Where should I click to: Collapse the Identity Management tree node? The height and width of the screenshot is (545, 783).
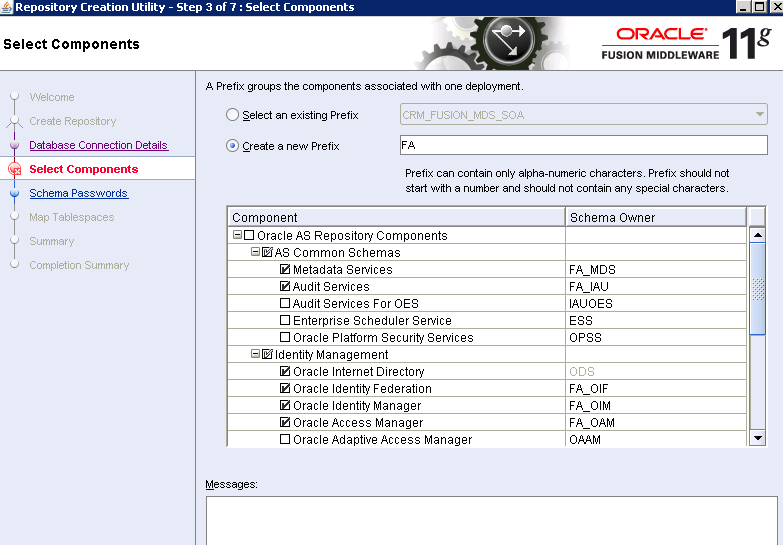coord(255,355)
